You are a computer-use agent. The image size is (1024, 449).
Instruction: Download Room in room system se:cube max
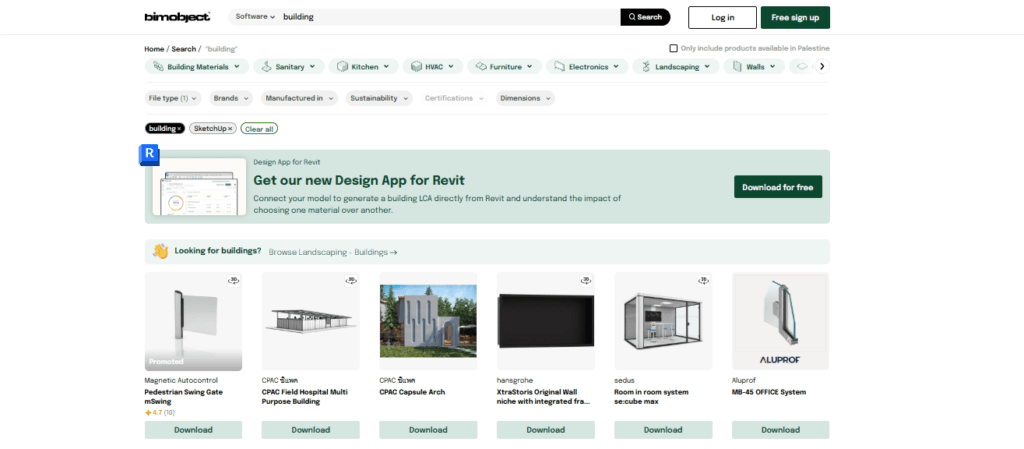tap(664, 429)
